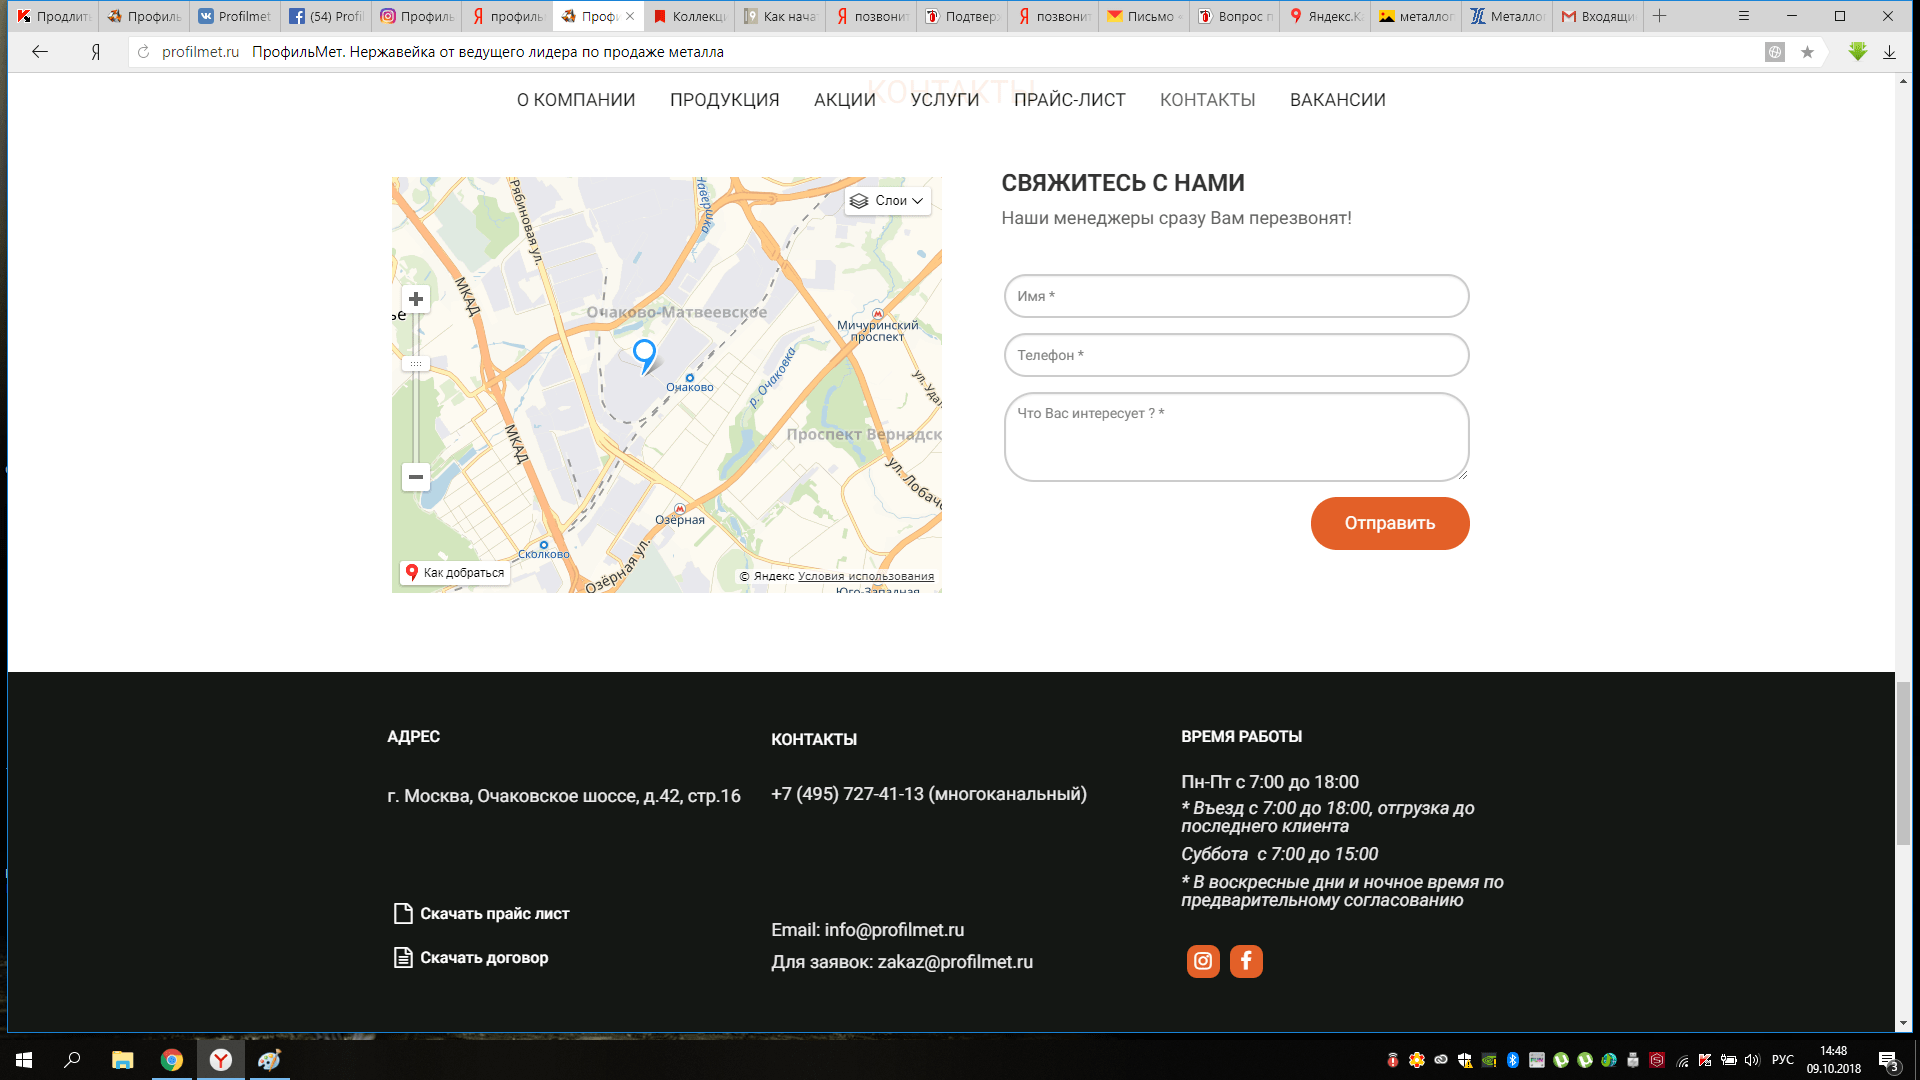
Task: Click Как добраться button on map
Action: [x=455, y=573]
